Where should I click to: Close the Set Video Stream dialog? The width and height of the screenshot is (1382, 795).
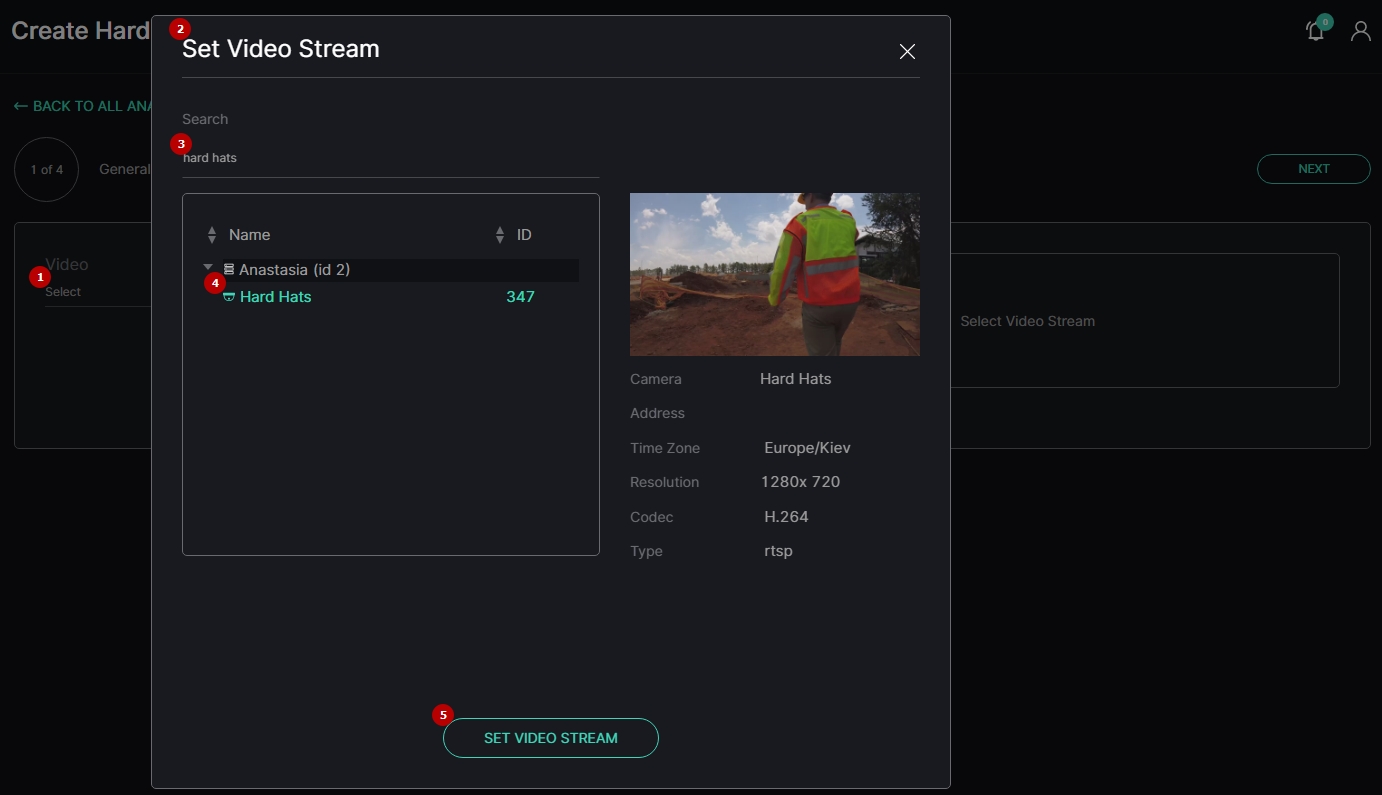pos(907,52)
